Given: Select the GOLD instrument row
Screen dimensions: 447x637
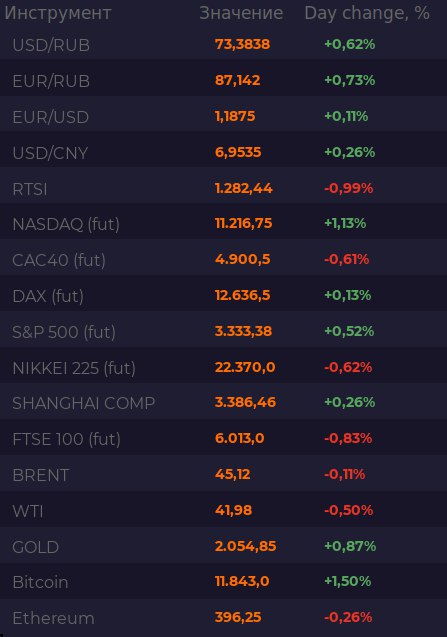Looking at the screenshot, I should (x=224, y=546).
